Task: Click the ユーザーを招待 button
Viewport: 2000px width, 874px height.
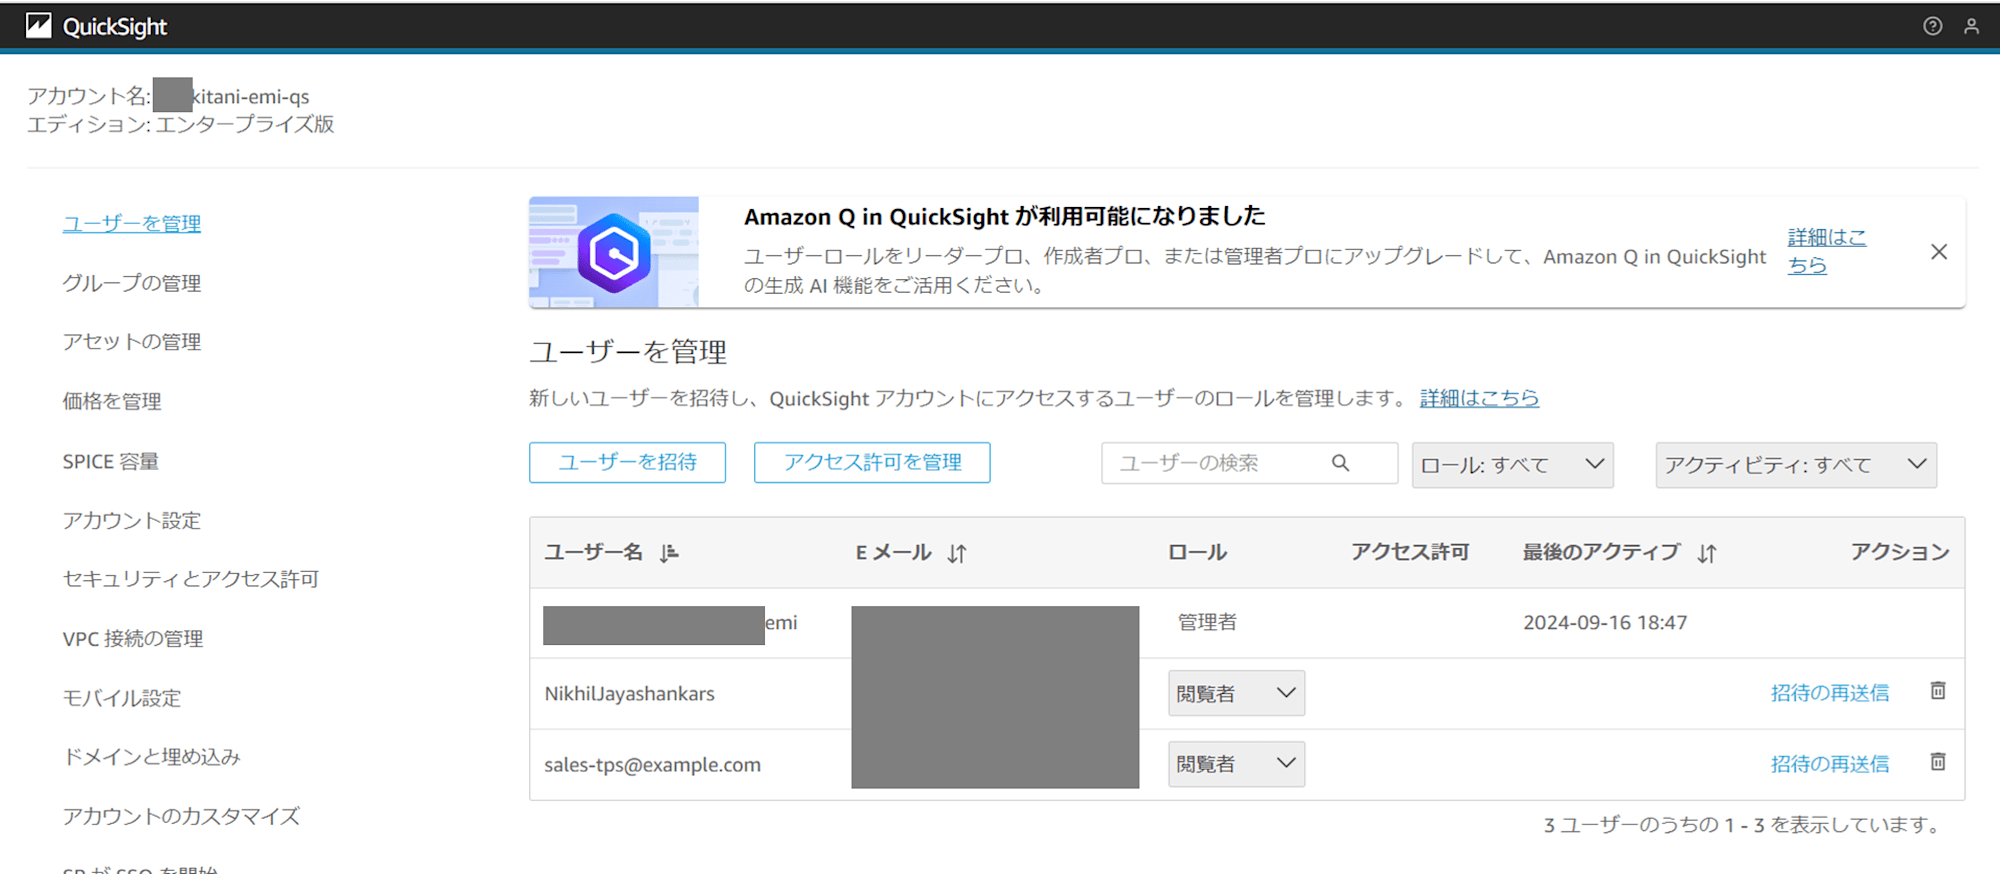Action: [627, 462]
